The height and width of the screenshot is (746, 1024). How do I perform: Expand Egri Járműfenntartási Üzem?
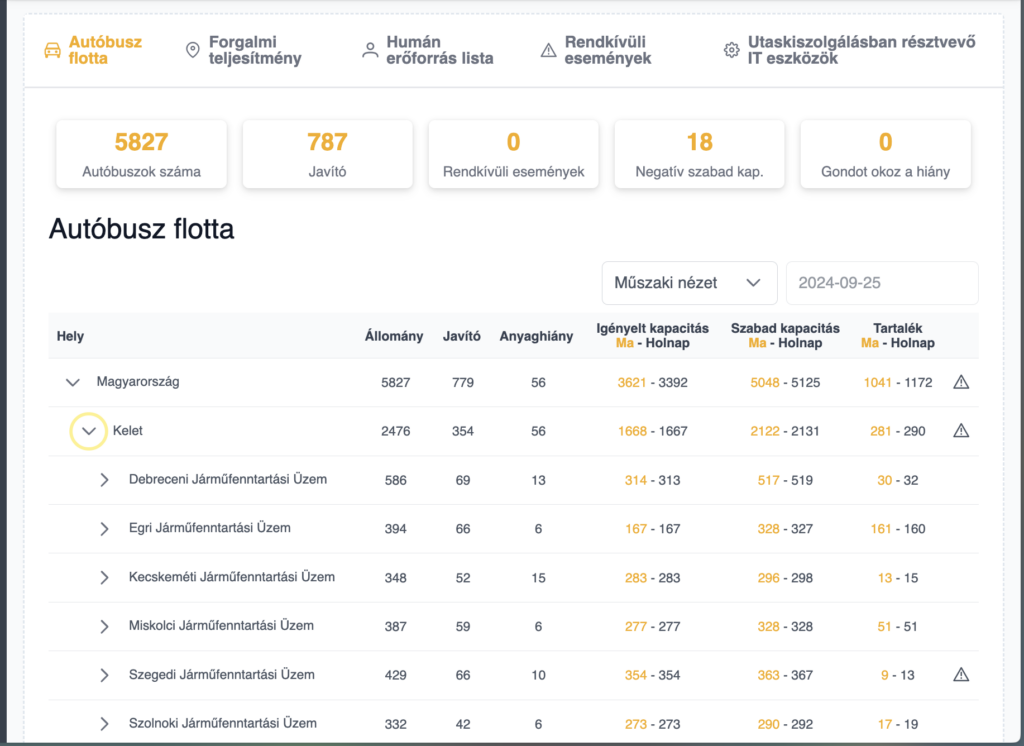[104, 528]
